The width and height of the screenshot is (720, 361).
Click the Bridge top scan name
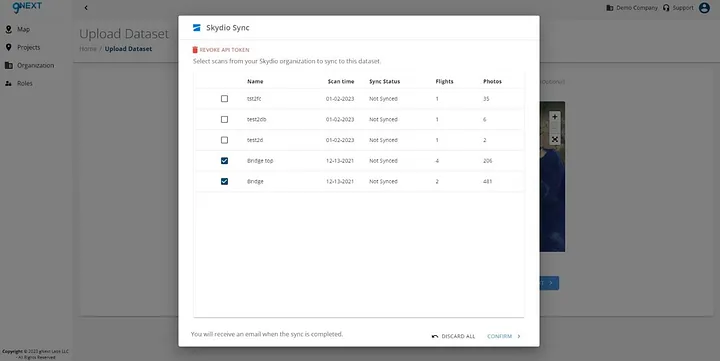tap(260, 161)
